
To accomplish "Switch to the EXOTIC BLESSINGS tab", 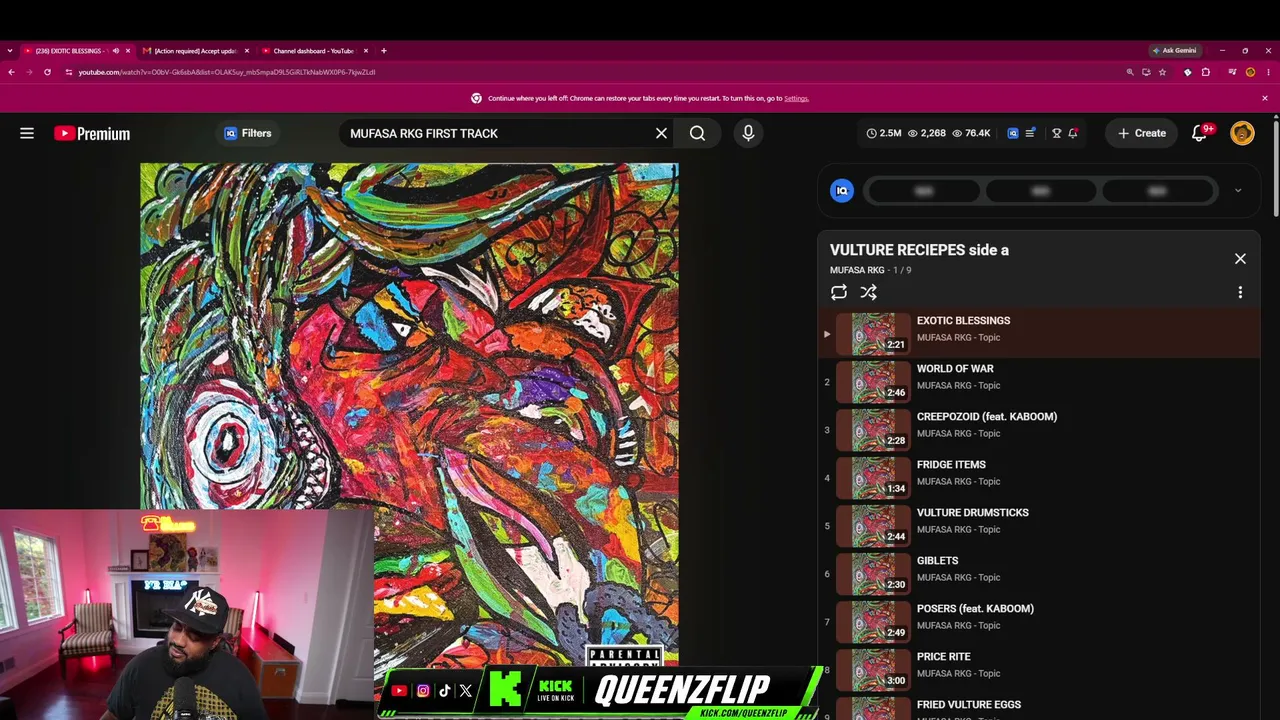I will point(76,51).
